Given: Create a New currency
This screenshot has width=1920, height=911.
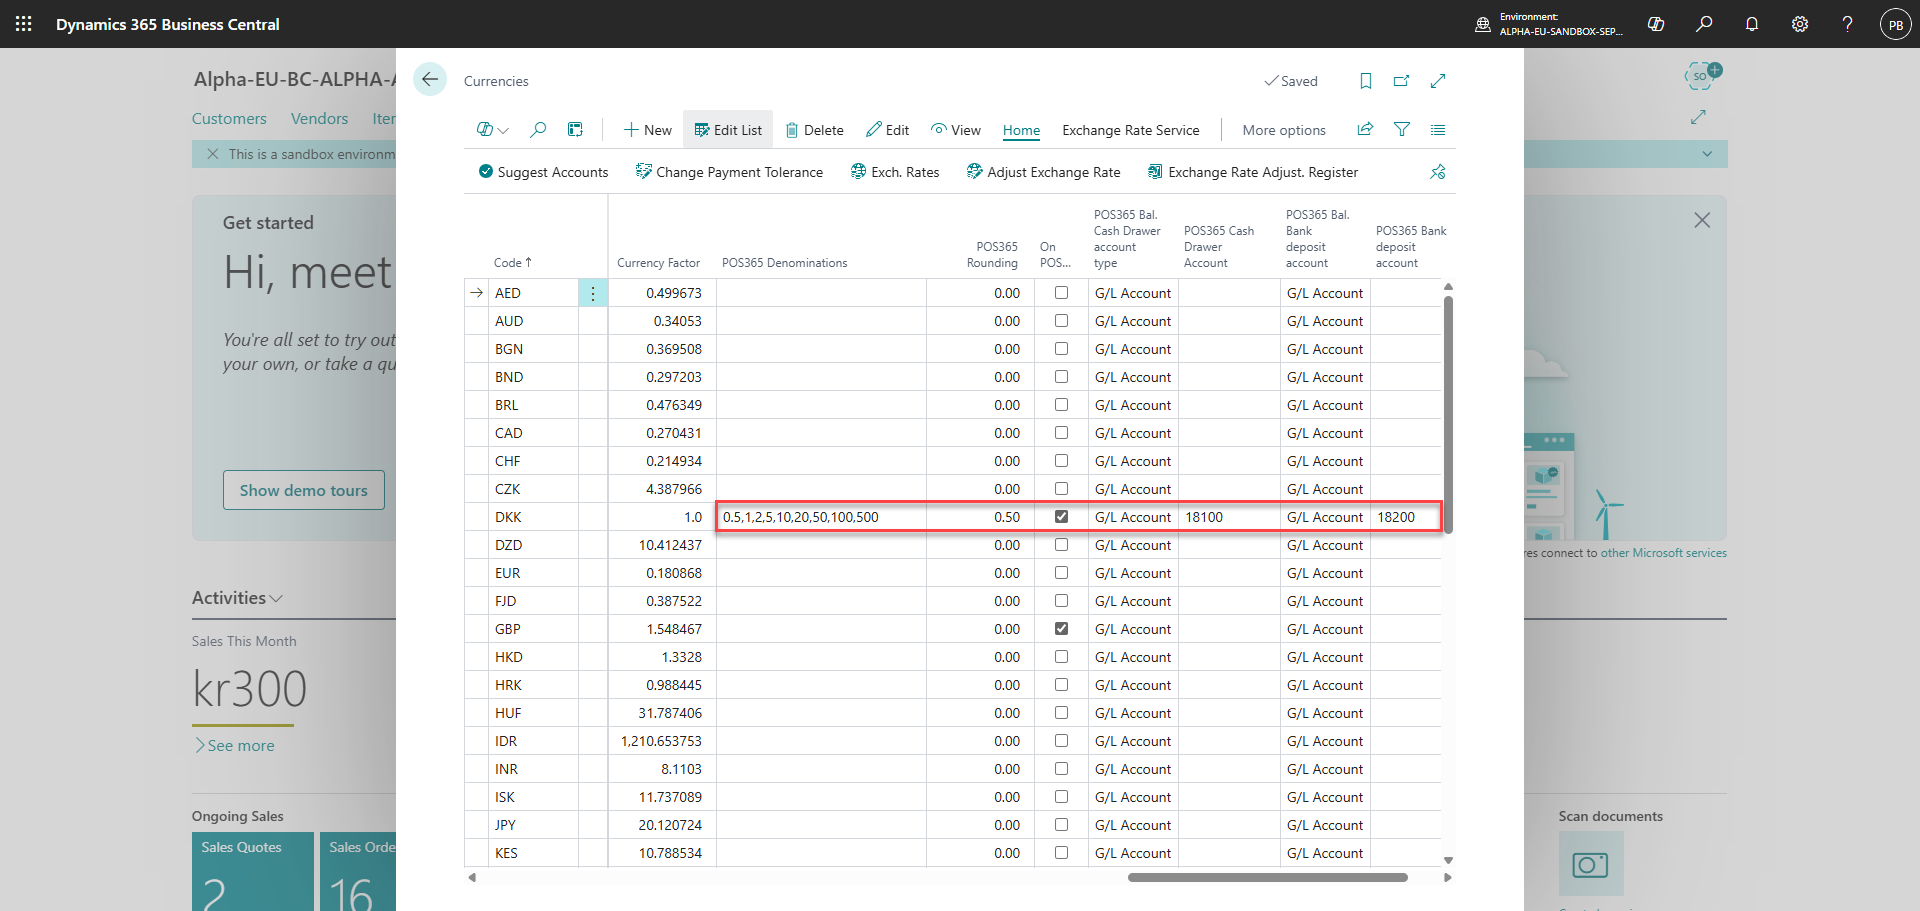Looking at the screenshot, I should click(647, 130).
